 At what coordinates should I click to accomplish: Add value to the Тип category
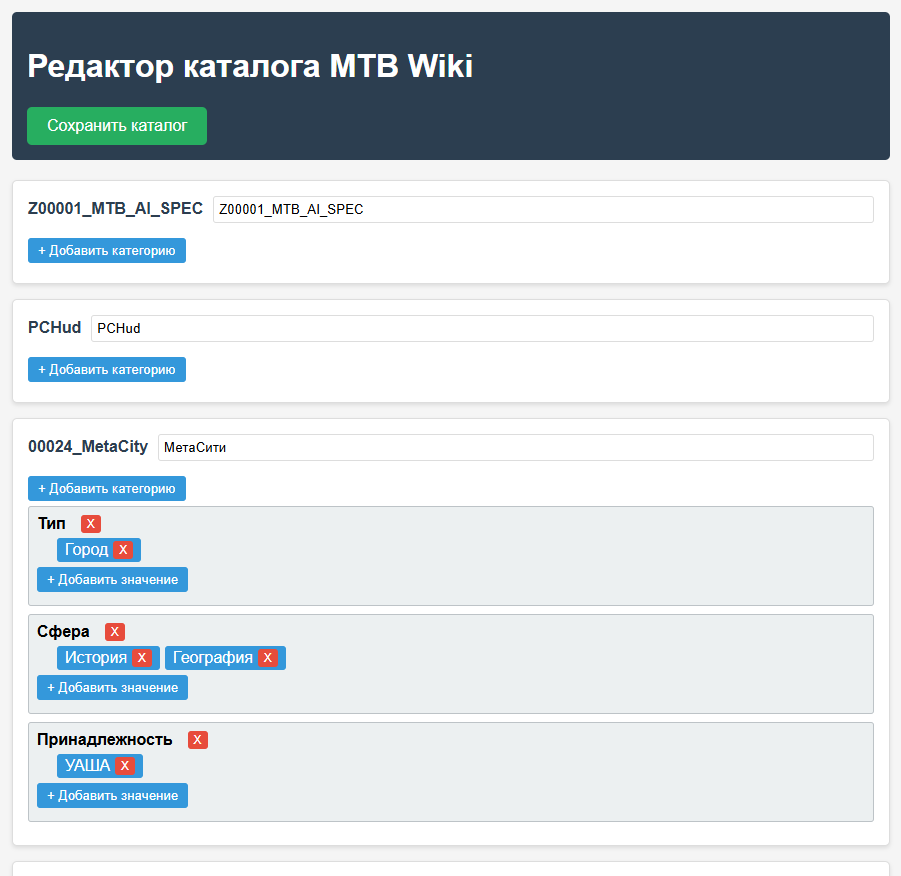tap(113, 579)
